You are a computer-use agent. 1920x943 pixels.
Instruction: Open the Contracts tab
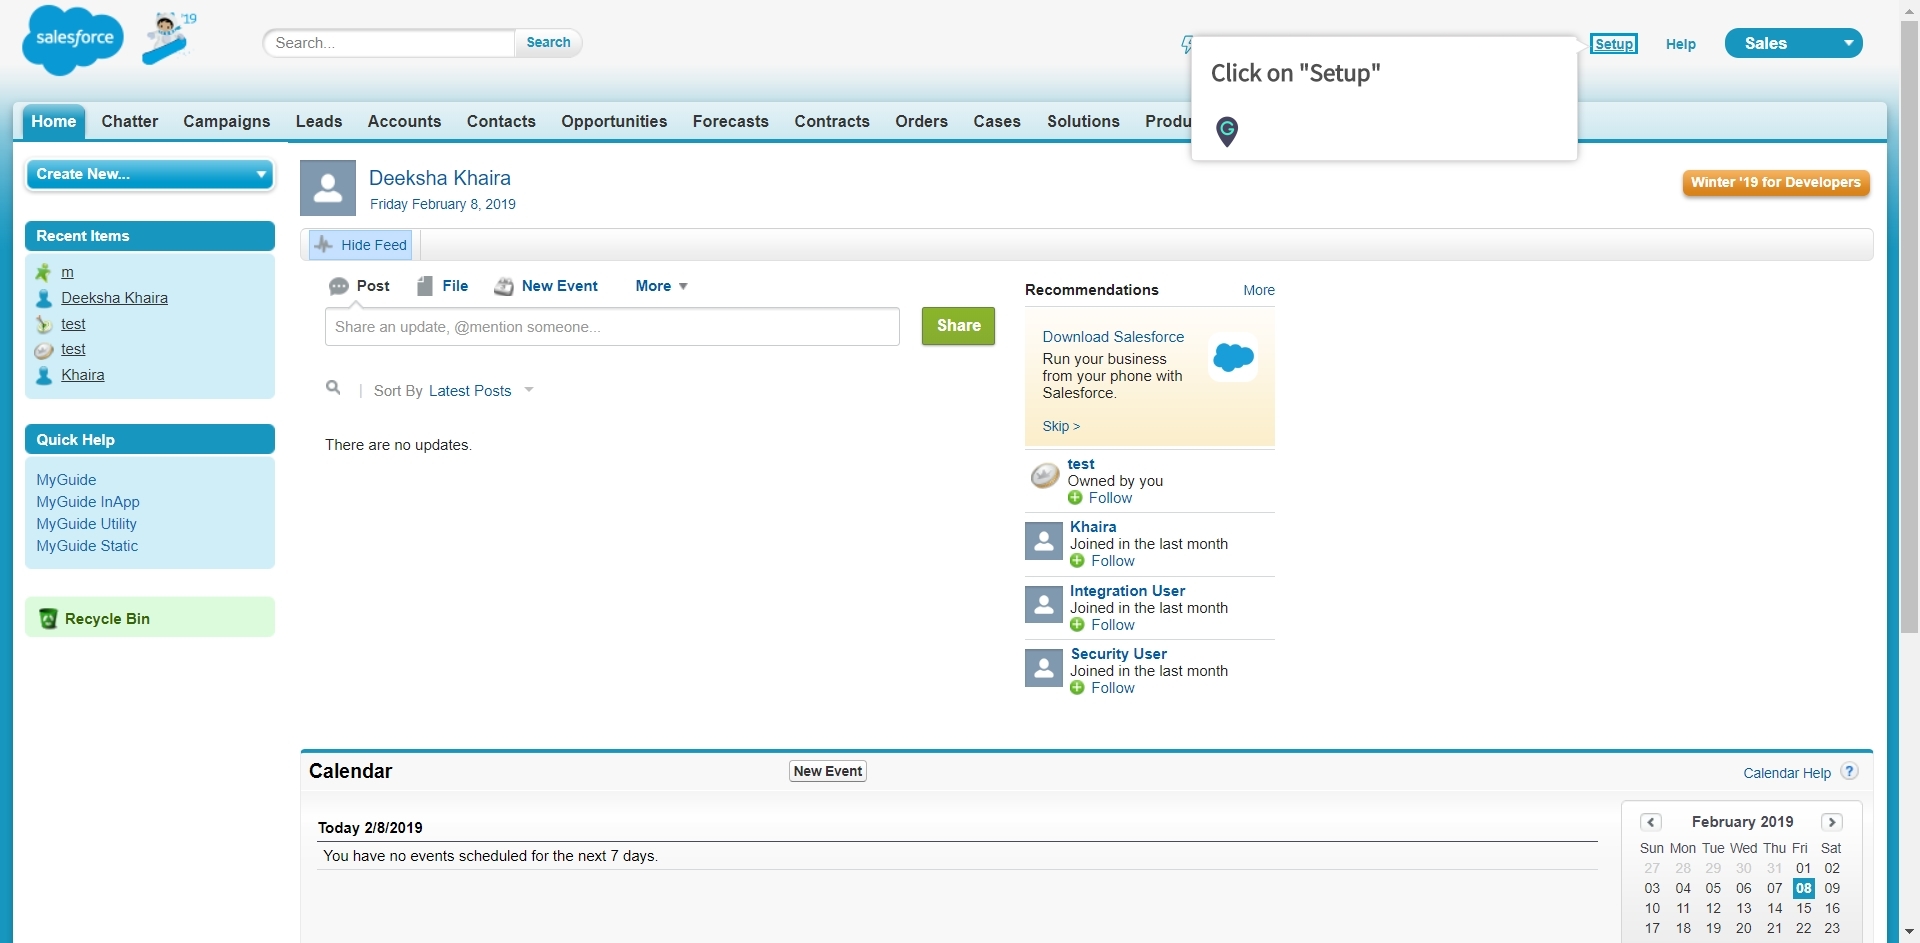[832, 121]
